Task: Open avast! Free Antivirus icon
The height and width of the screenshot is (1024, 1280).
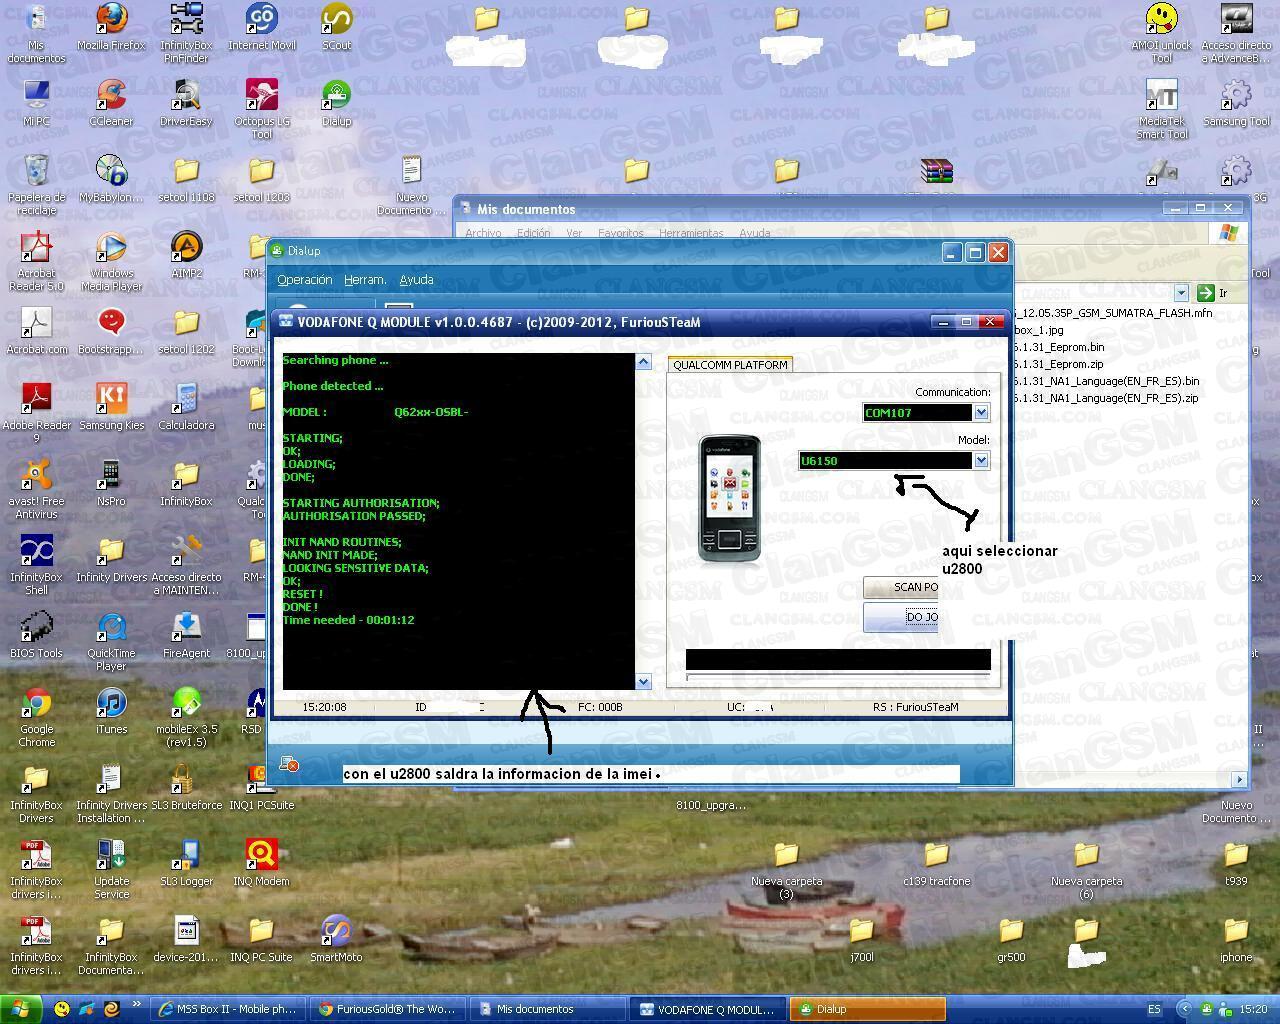Action: coord(36,489)
